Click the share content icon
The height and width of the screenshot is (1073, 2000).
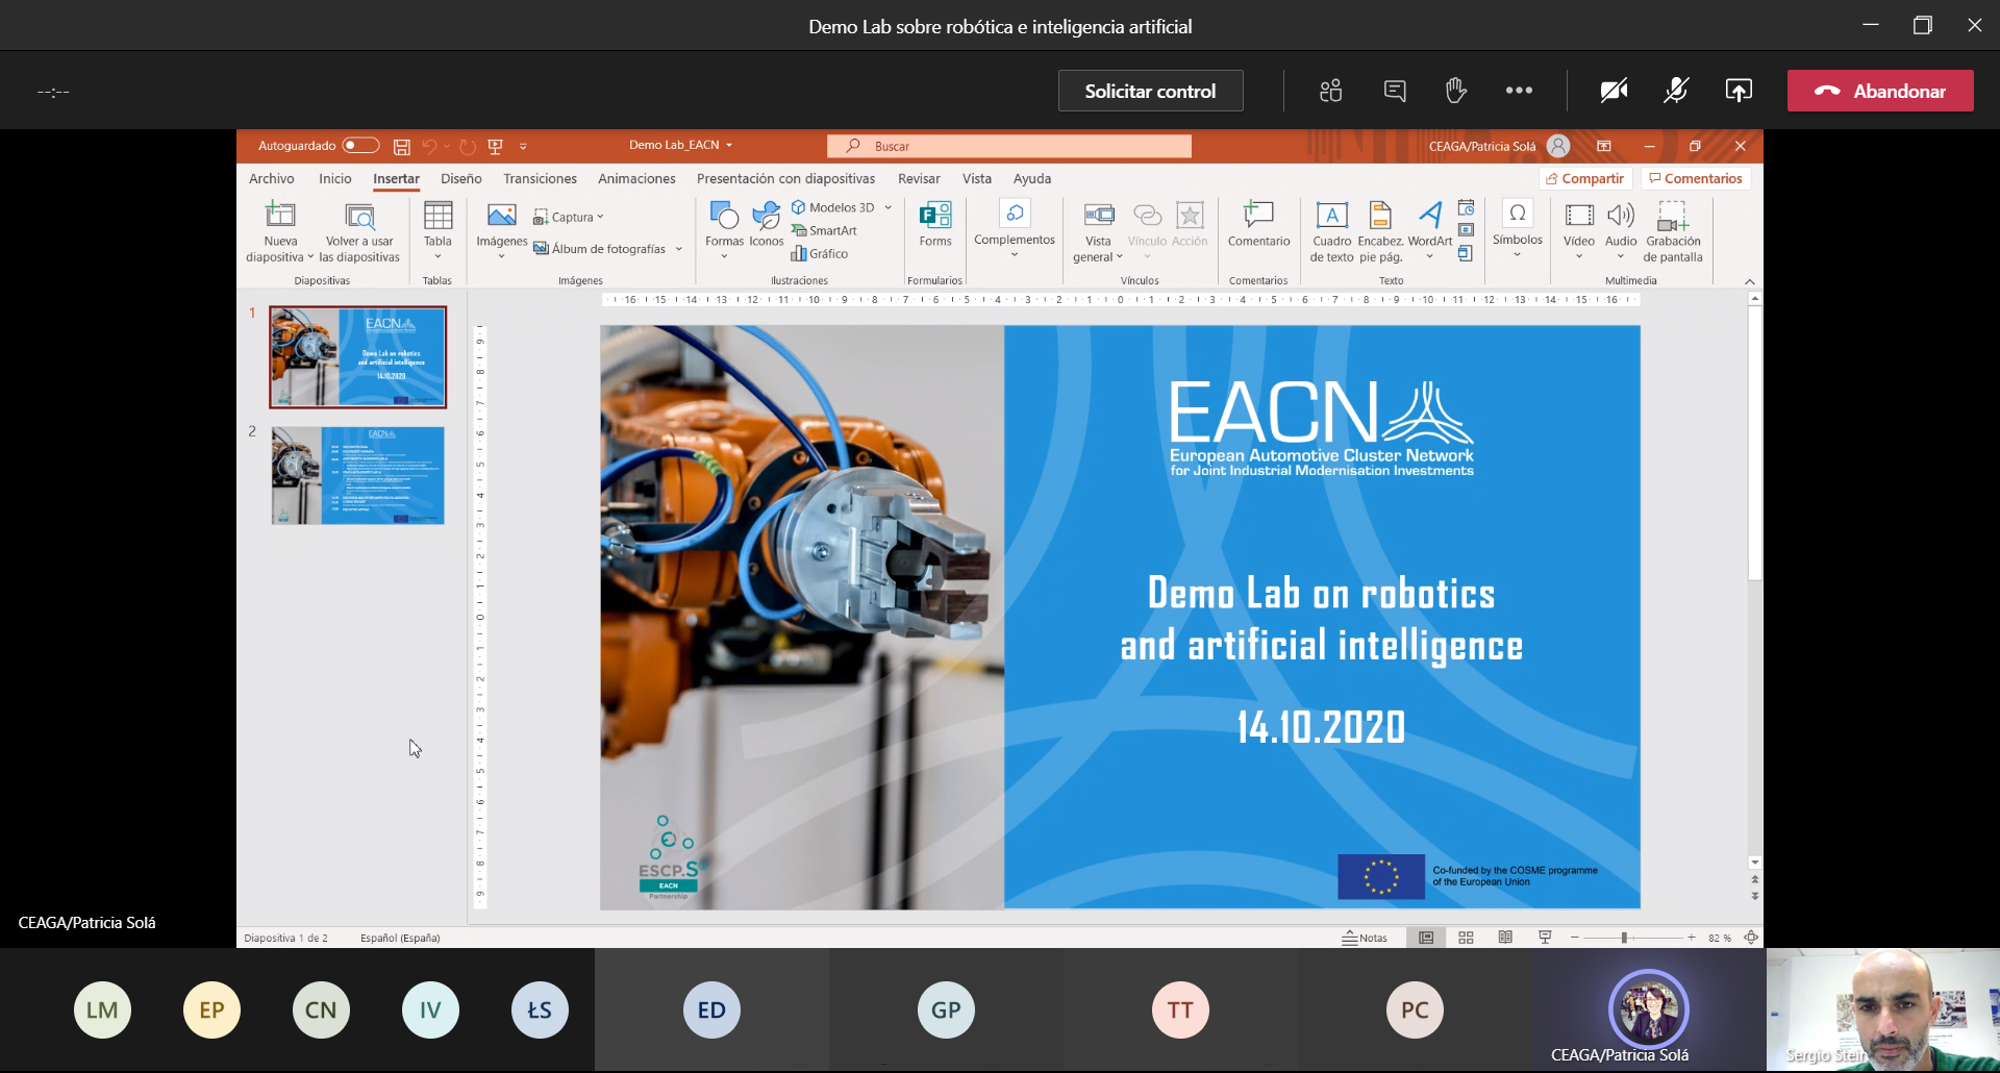1738,91
